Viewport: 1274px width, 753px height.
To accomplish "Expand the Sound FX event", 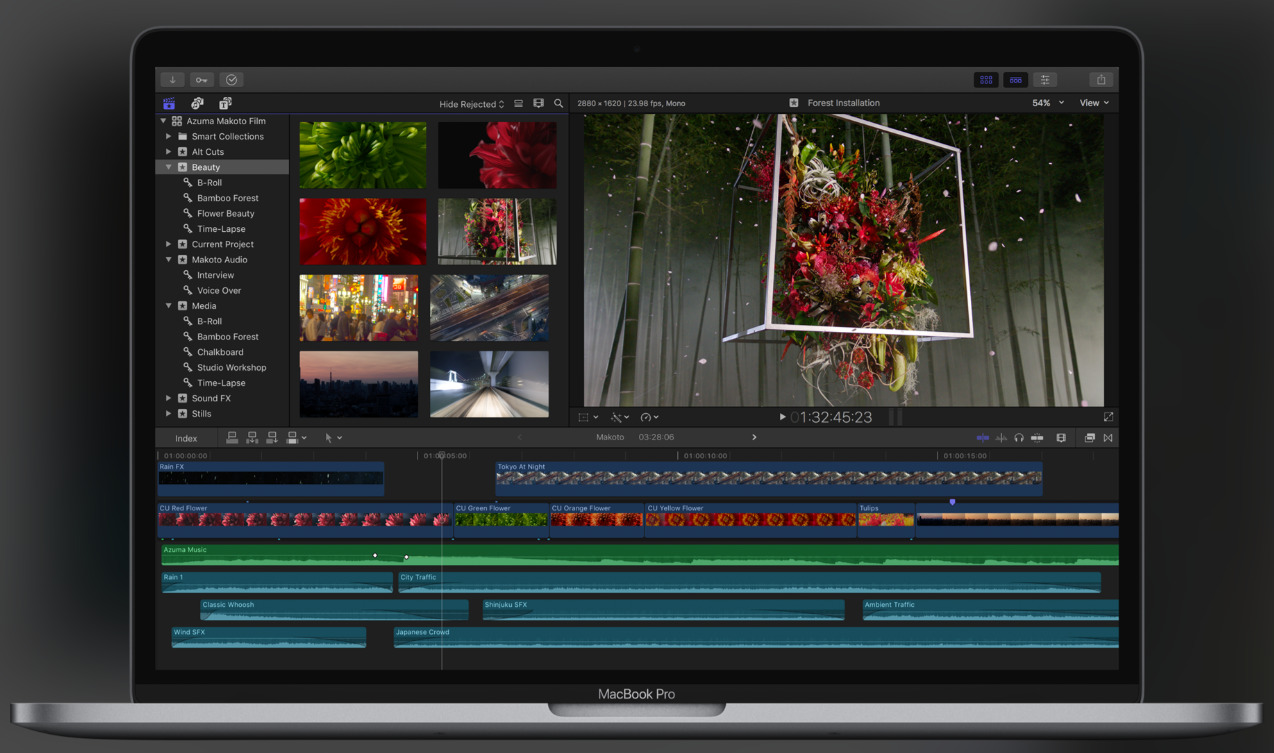I will 169,398.
